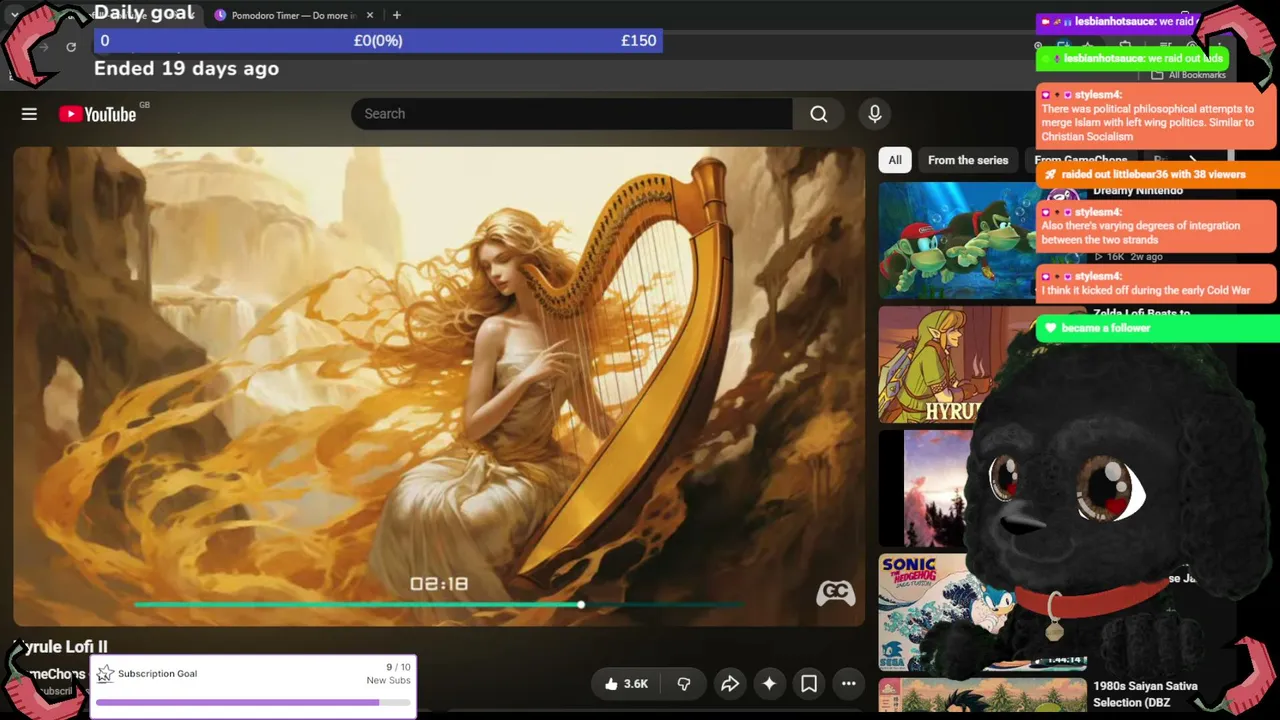Select the From the series chip

pos(968,160)
